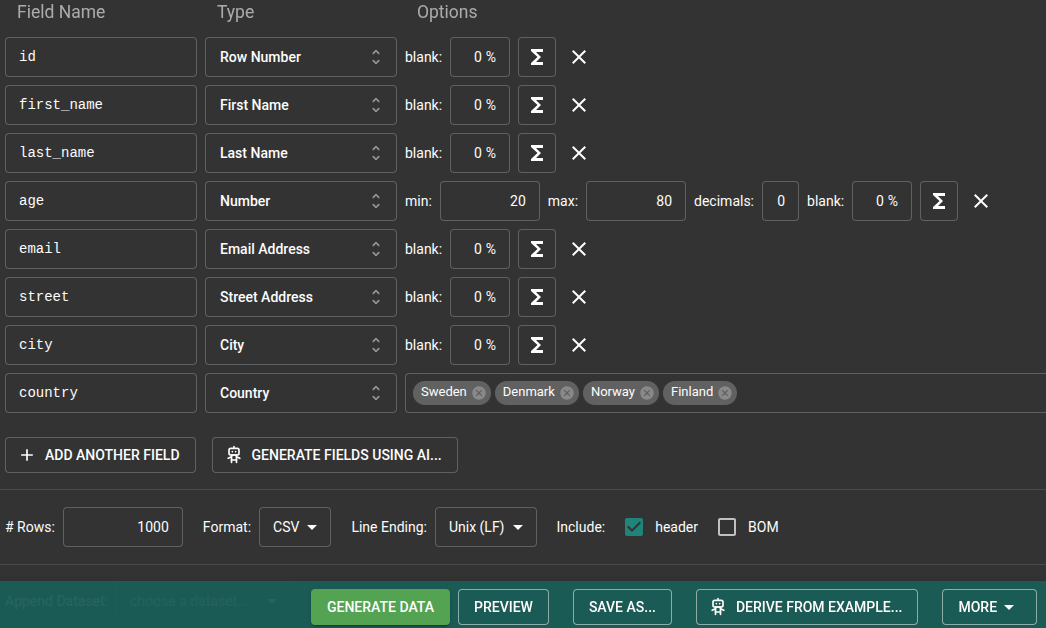Open formula editor for last_name field
Screen dimensions: 1046x628
537,153
